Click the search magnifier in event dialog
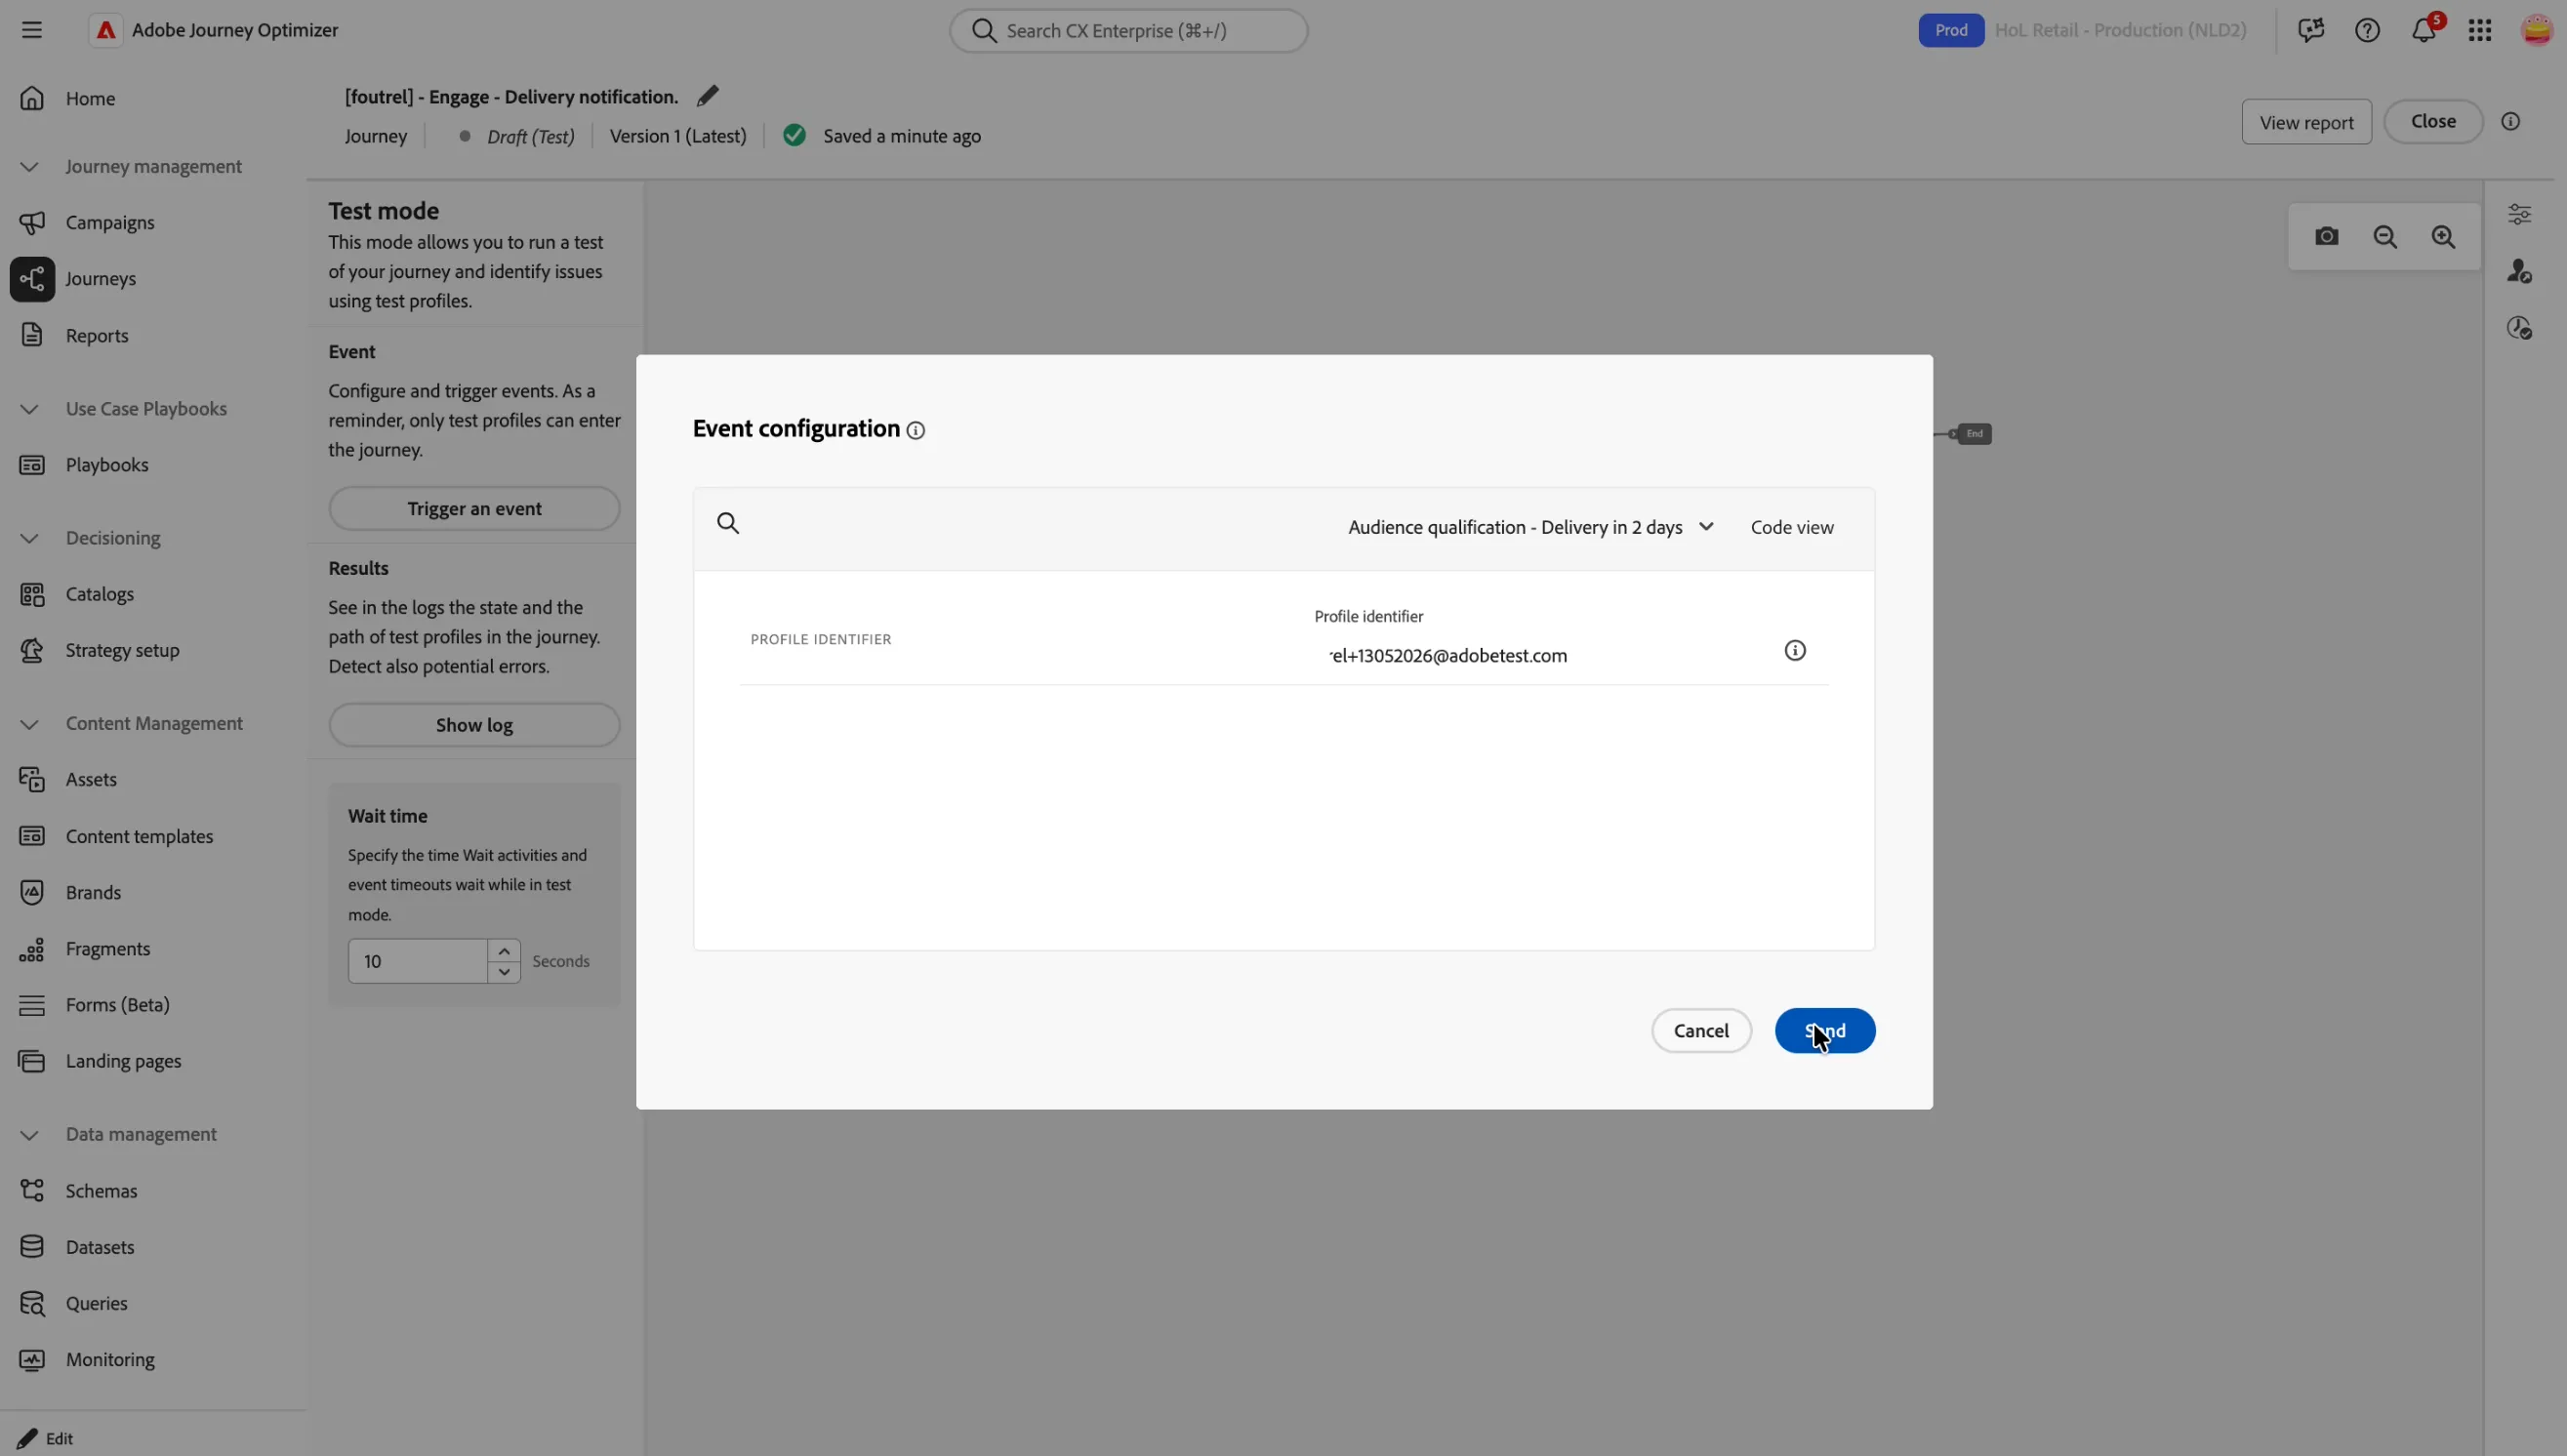Viewport: 2567px width, 1456px height. point(728,523)
